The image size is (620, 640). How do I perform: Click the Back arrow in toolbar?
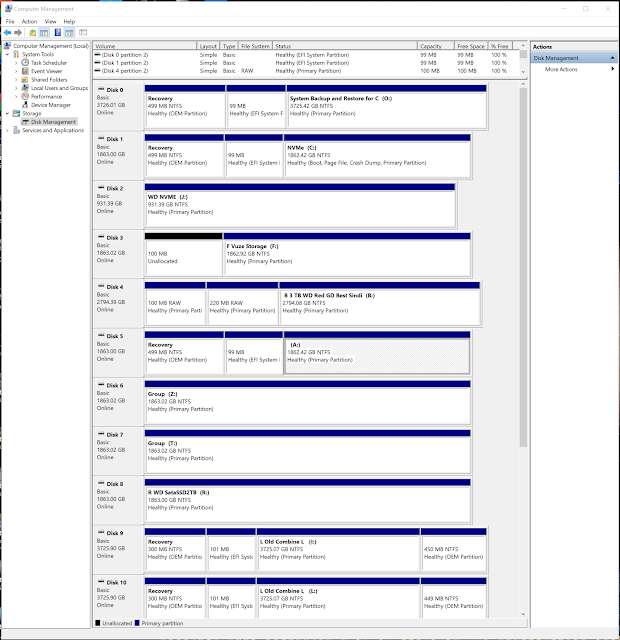point(7,33)
